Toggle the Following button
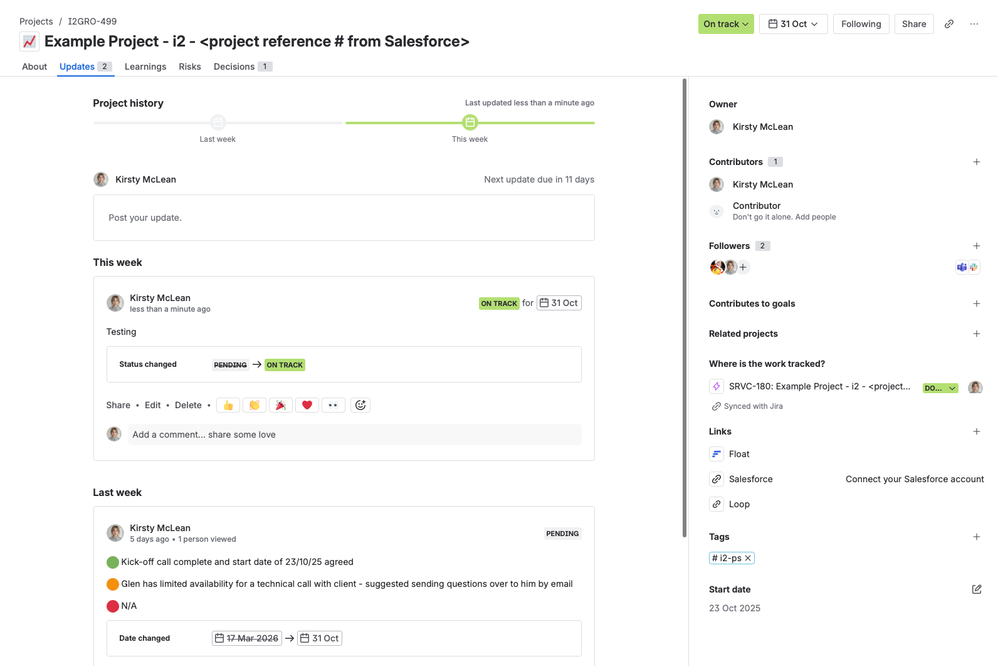998x666 pixels. click(860, 24)
